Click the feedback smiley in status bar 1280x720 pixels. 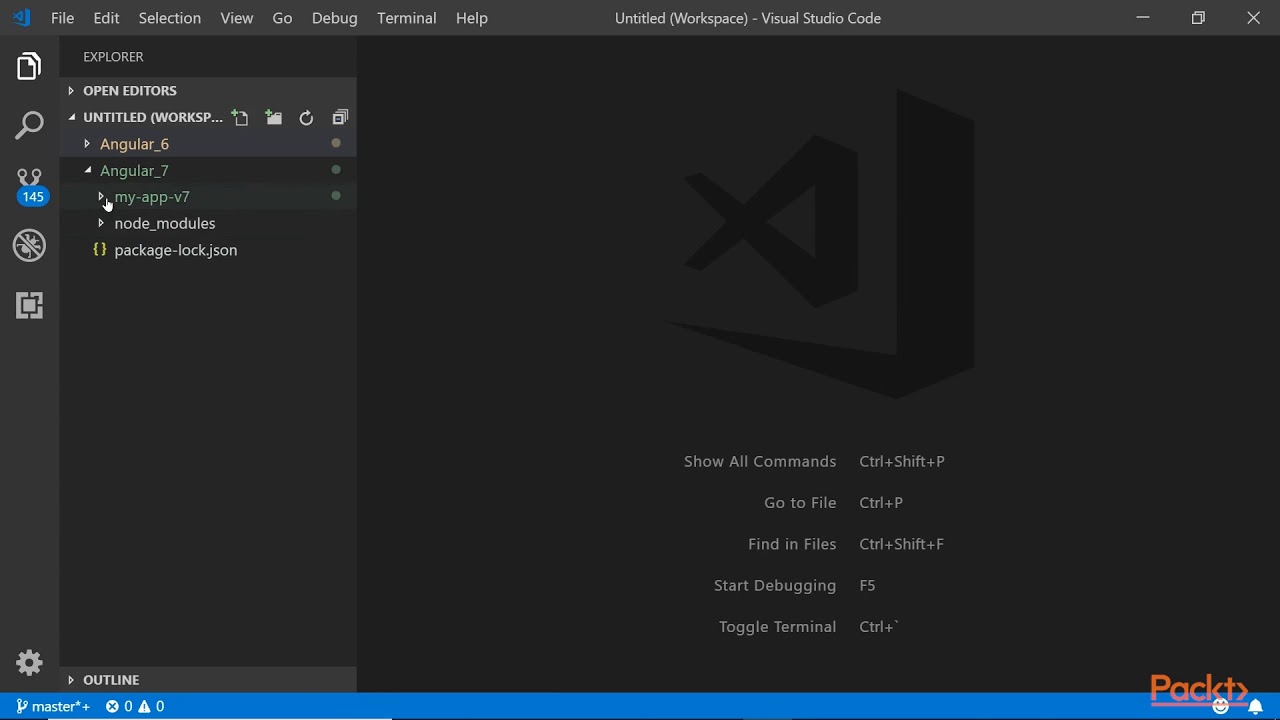tap(1221, 707)
